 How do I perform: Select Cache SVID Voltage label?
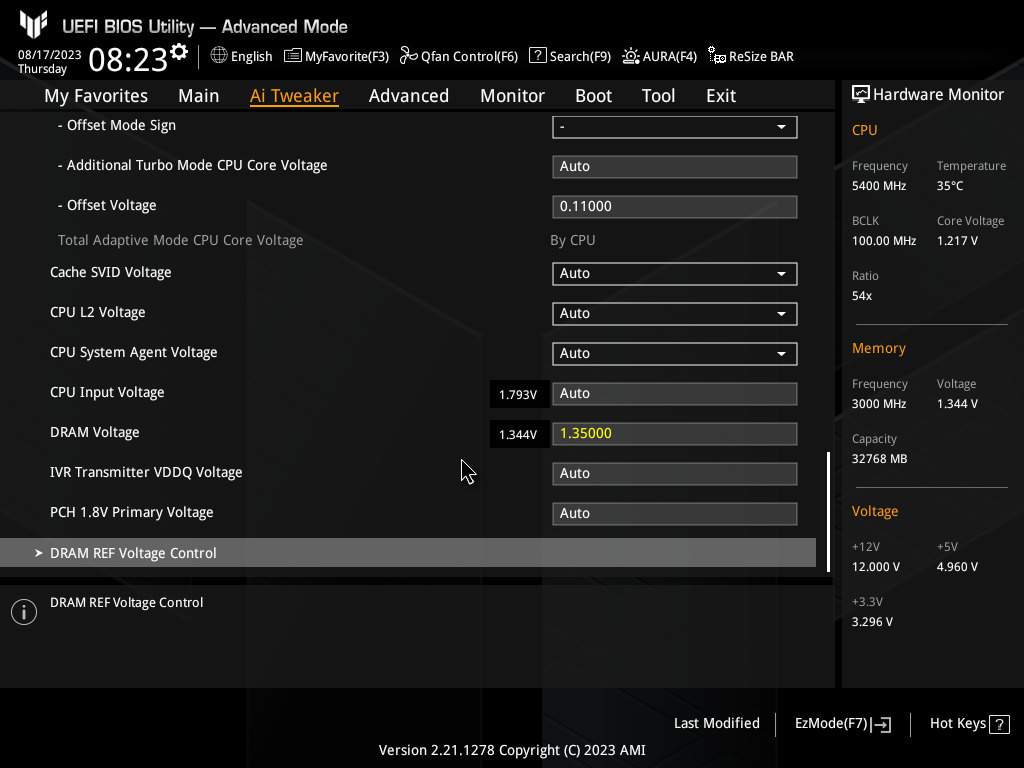click(x=110, y=272)
